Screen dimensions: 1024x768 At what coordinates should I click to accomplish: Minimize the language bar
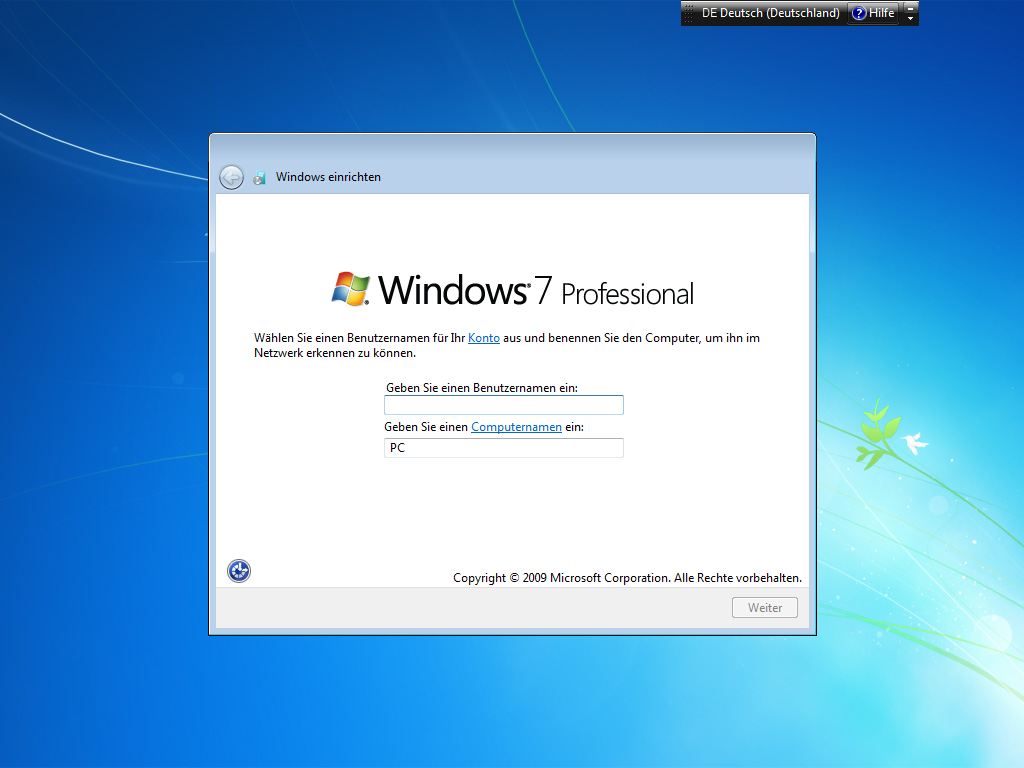pos(910,7)
